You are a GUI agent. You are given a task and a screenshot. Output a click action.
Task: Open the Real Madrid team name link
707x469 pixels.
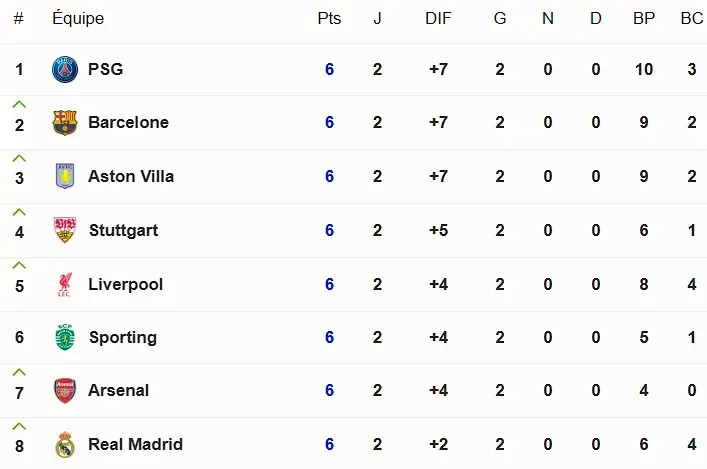coord(136,444)
